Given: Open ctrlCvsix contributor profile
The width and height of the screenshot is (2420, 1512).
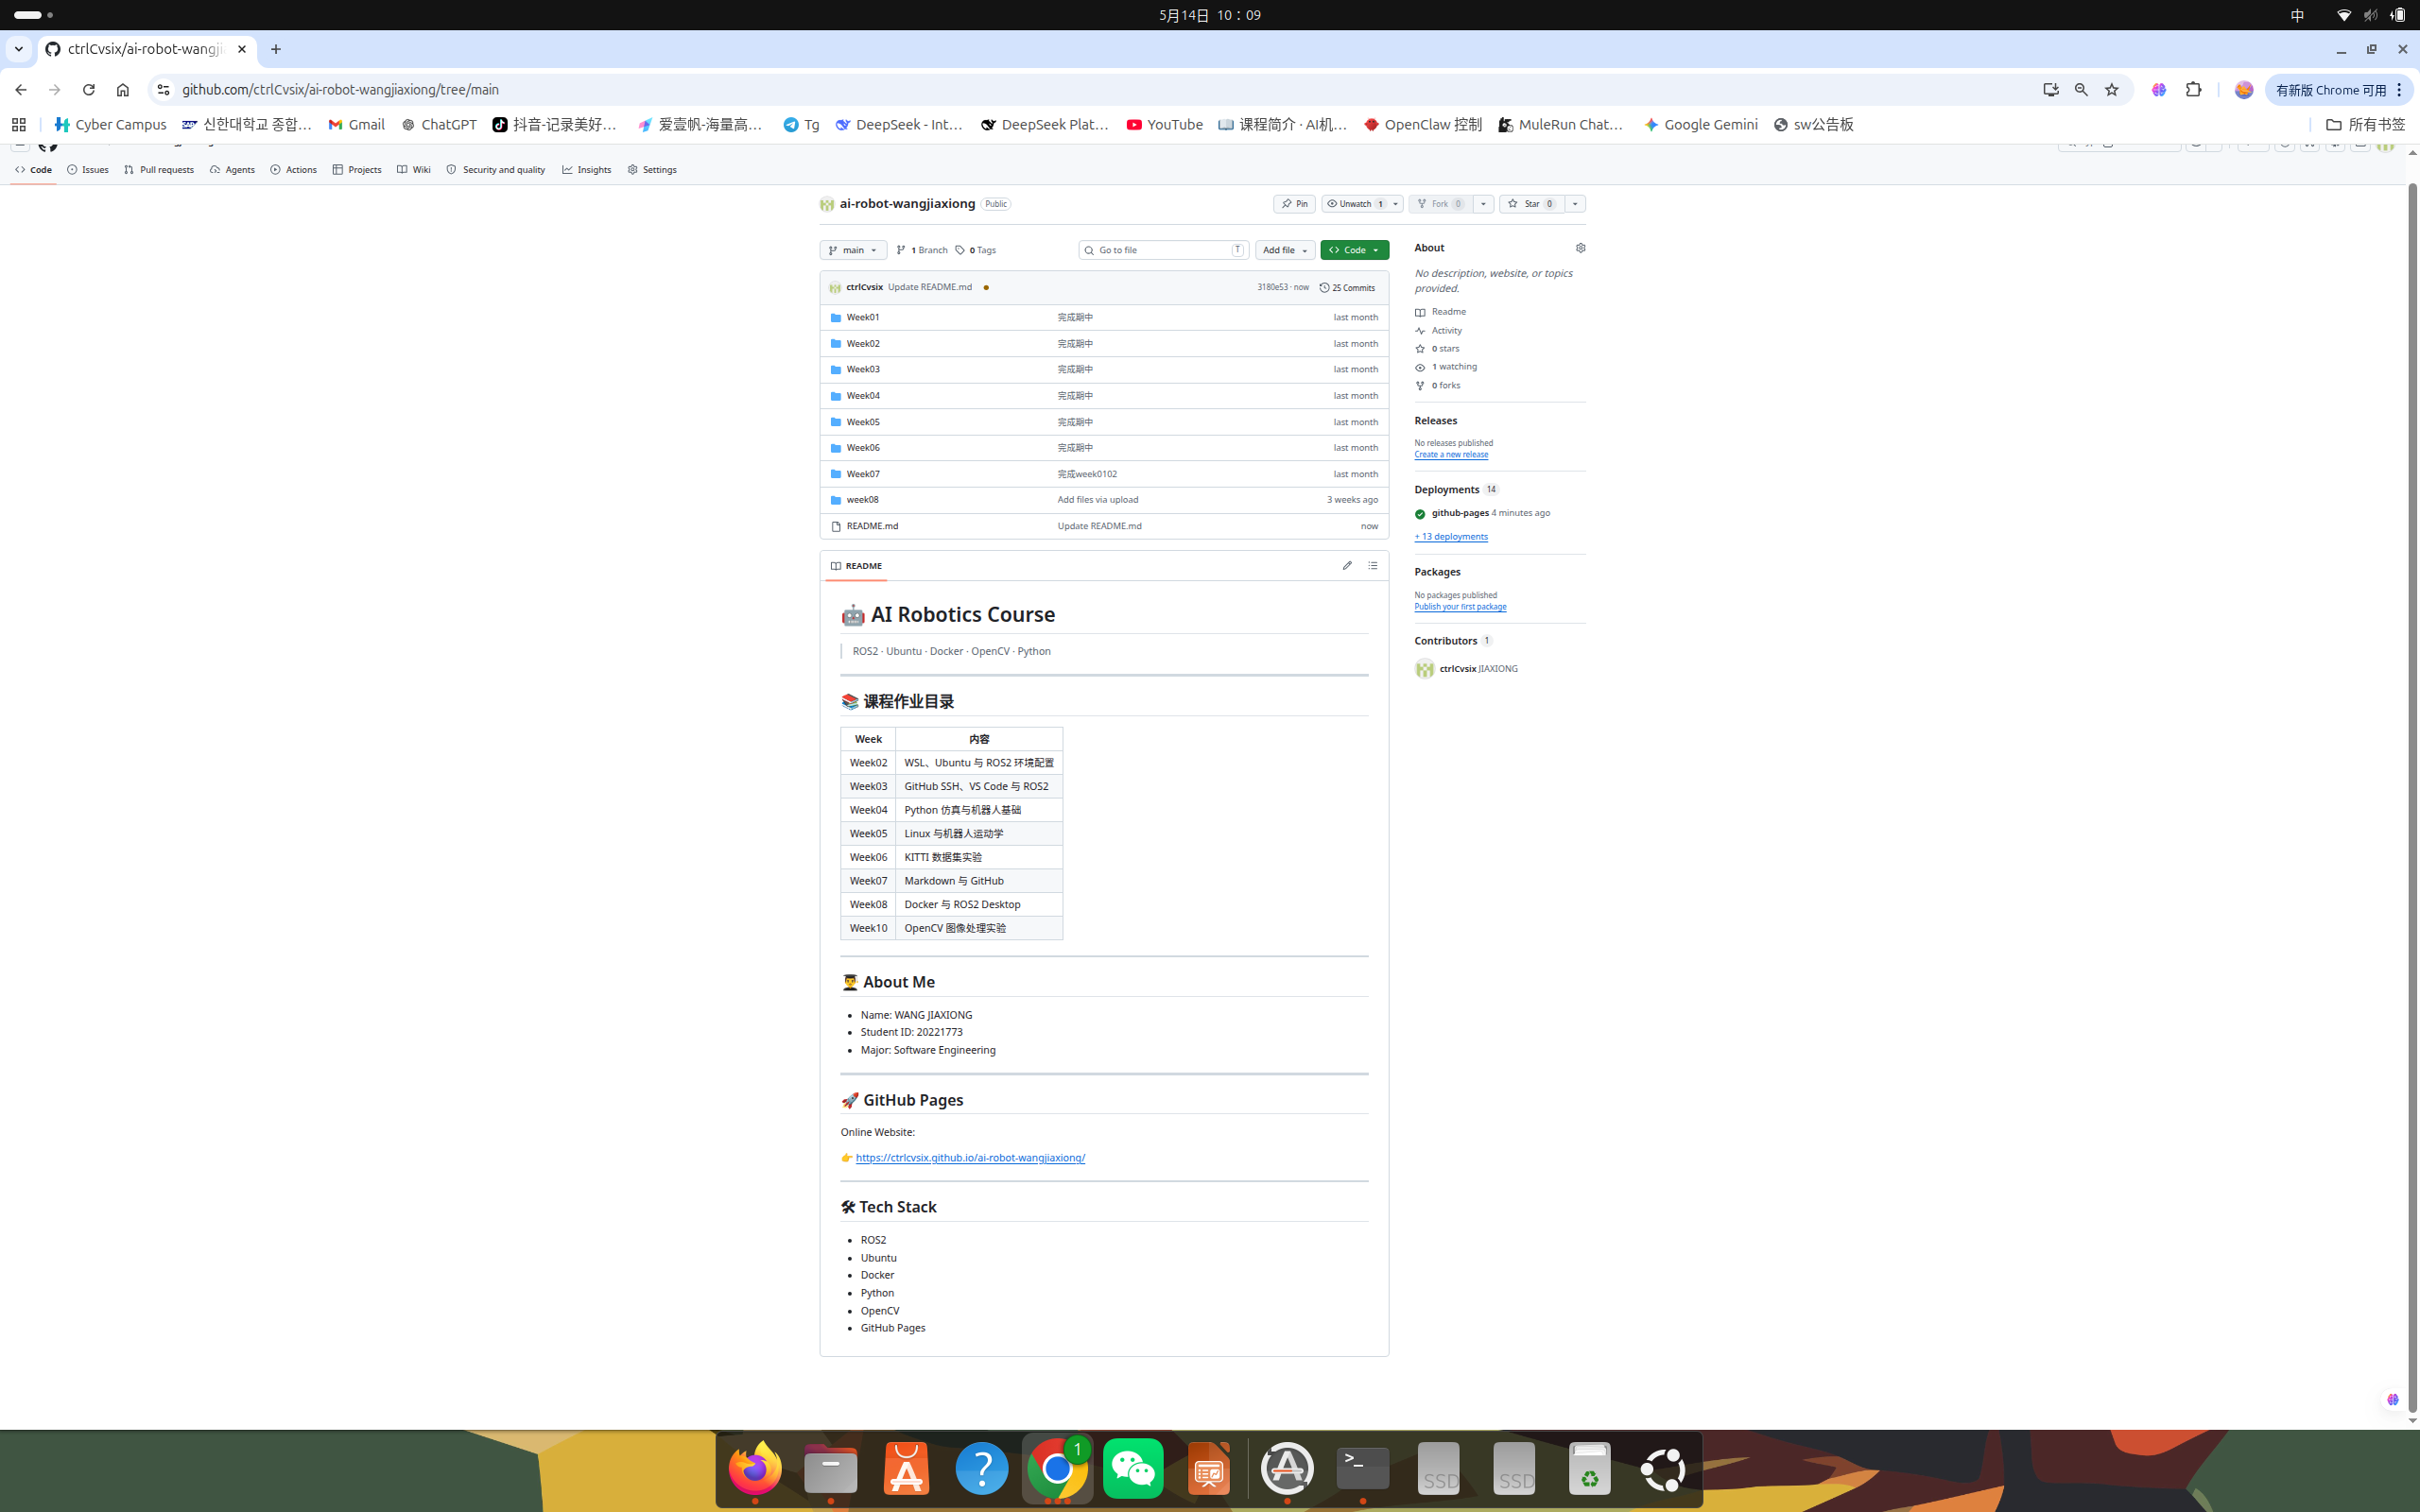Looking at the screenshot, I should tap(1458, 669).
